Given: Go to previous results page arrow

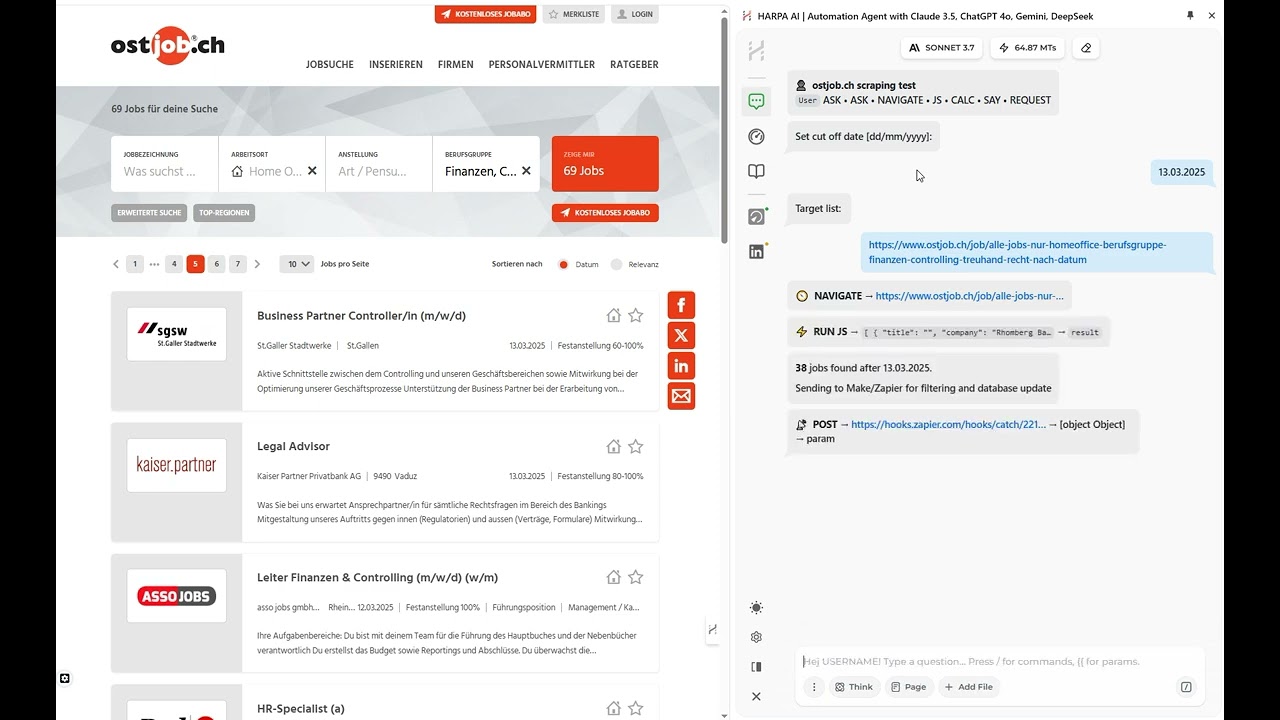Looking at the screenshot, I should (x=116, y=264).
